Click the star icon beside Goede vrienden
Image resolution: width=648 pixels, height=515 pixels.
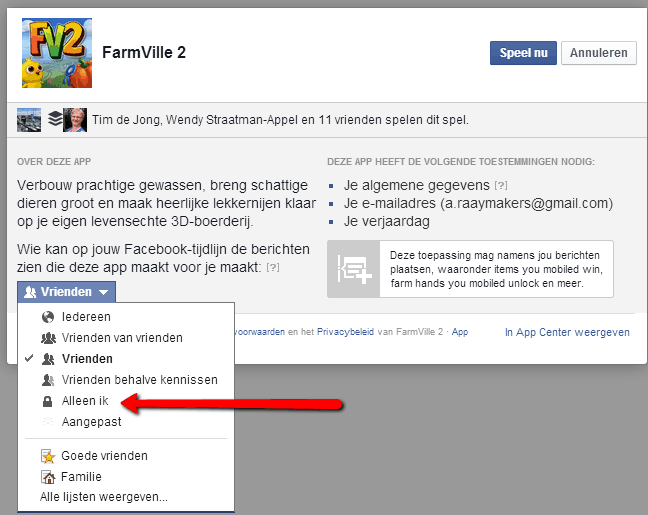tap(48, 456)
